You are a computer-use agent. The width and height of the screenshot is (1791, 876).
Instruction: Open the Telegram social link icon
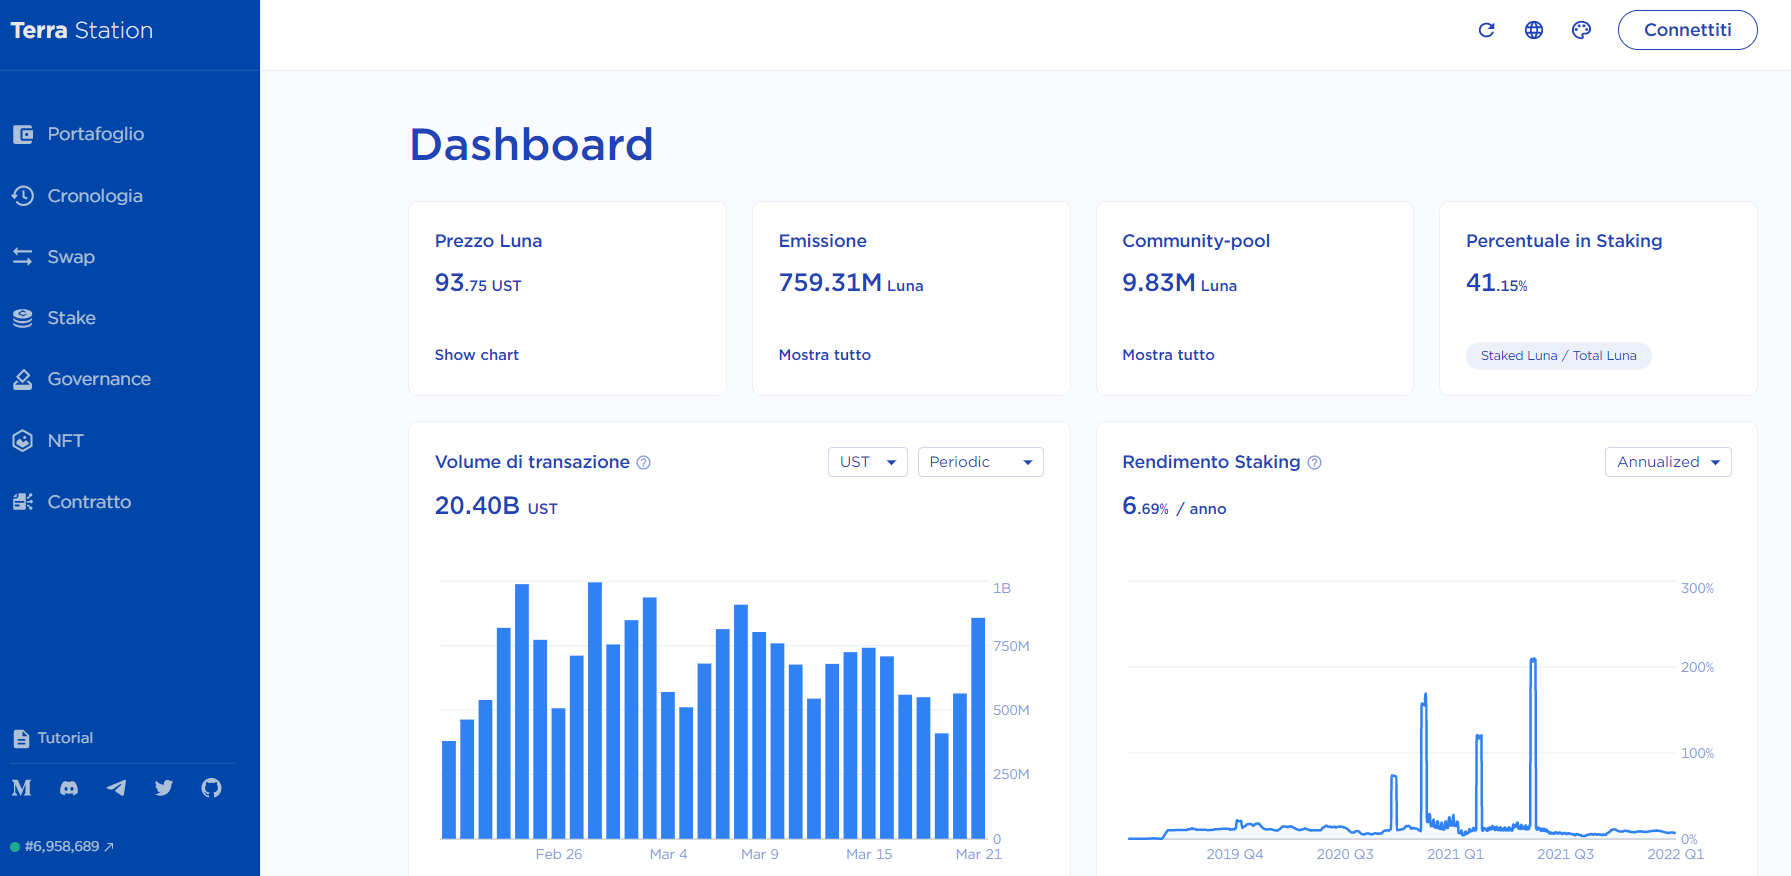click(116, 788)
